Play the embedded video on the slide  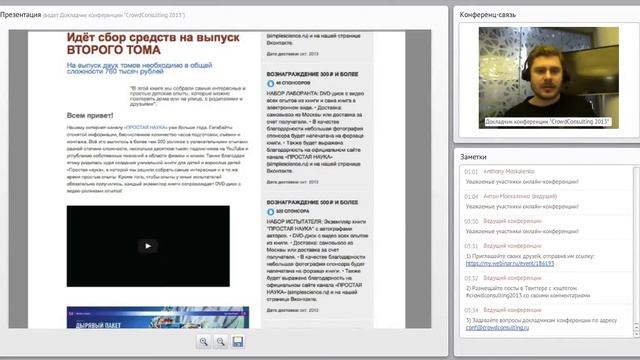pyautogui.click(x=148, y=246)
